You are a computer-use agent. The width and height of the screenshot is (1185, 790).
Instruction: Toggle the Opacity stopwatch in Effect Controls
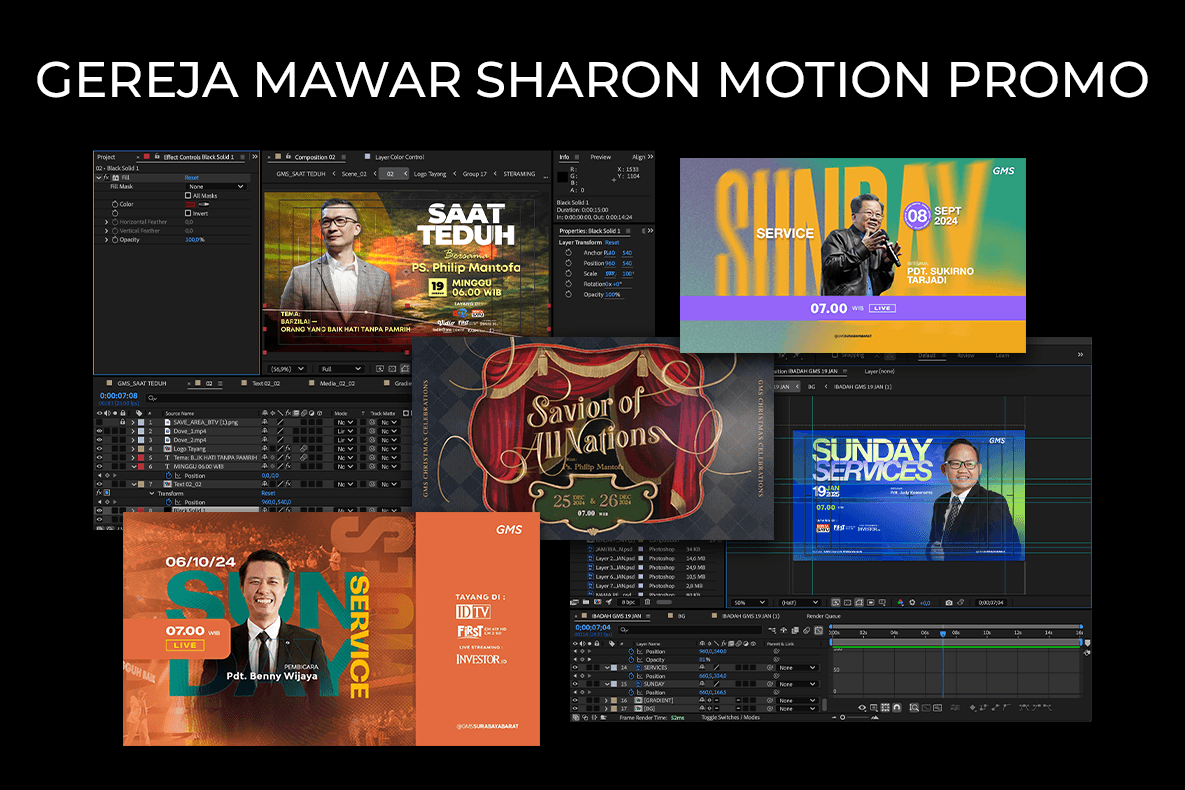115,240
